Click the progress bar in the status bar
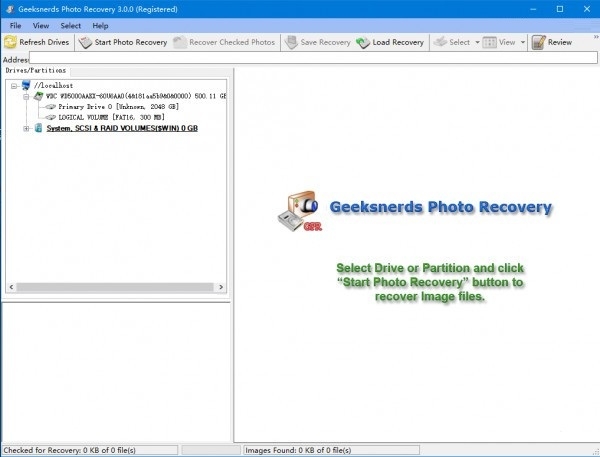Viewport: 600px width, 457px height. [x=211, y=450]
